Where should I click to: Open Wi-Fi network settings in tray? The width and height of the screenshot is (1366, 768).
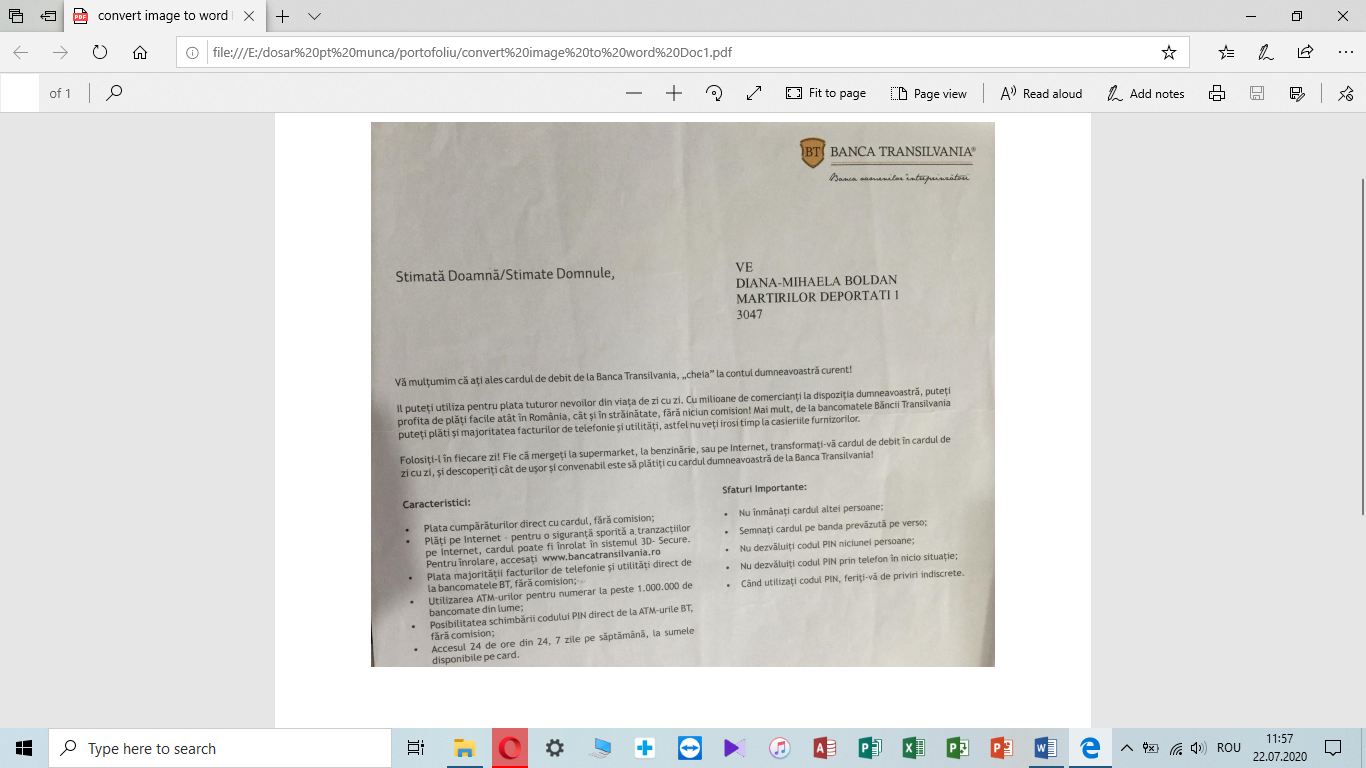(x=1176, y=748)
